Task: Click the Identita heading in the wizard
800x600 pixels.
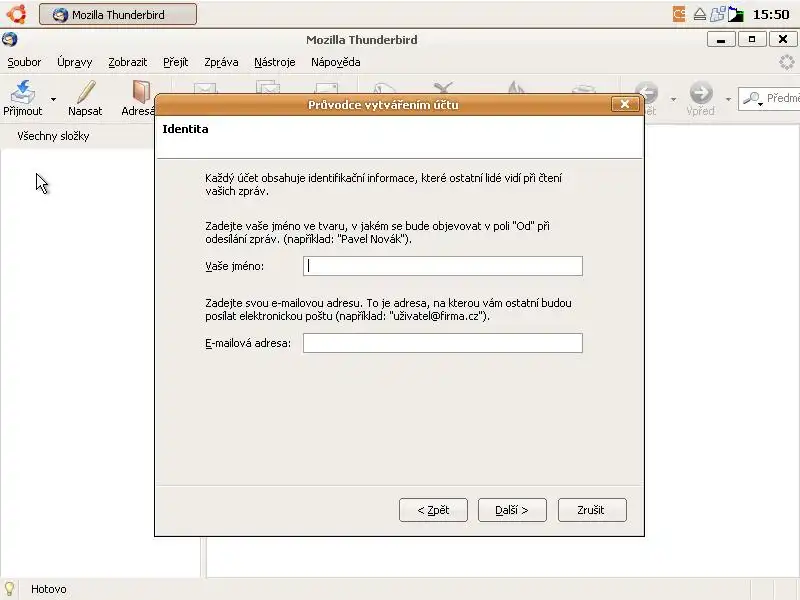Action: 185,129
